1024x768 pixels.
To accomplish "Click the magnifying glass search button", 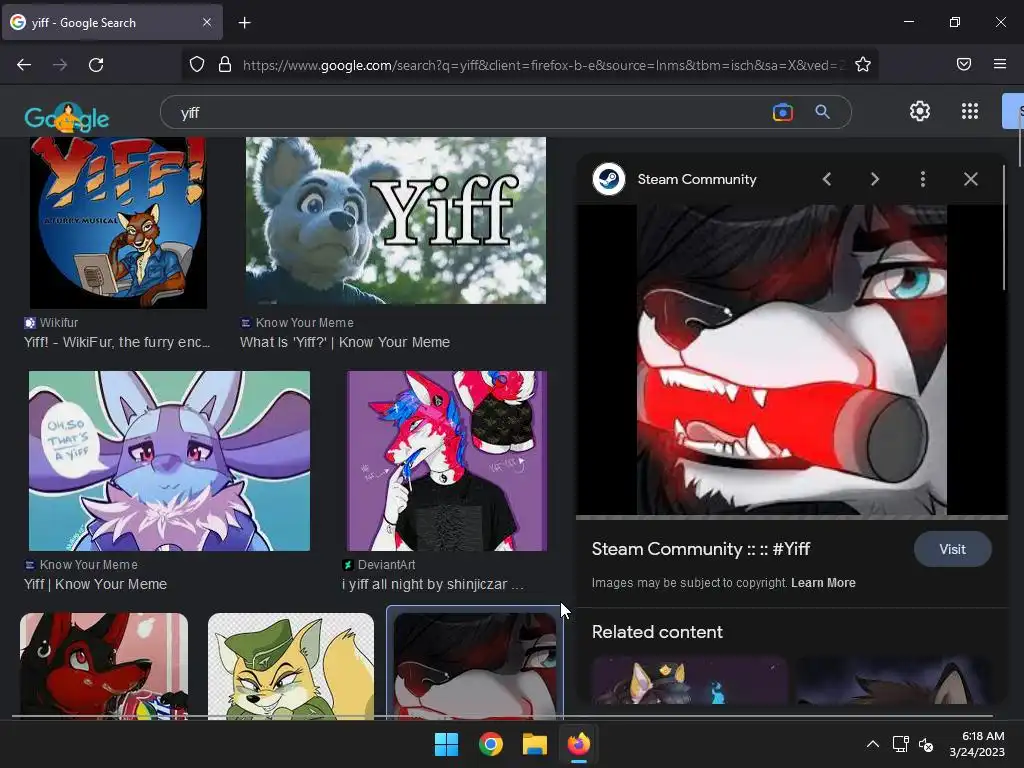I will (822, 112).
